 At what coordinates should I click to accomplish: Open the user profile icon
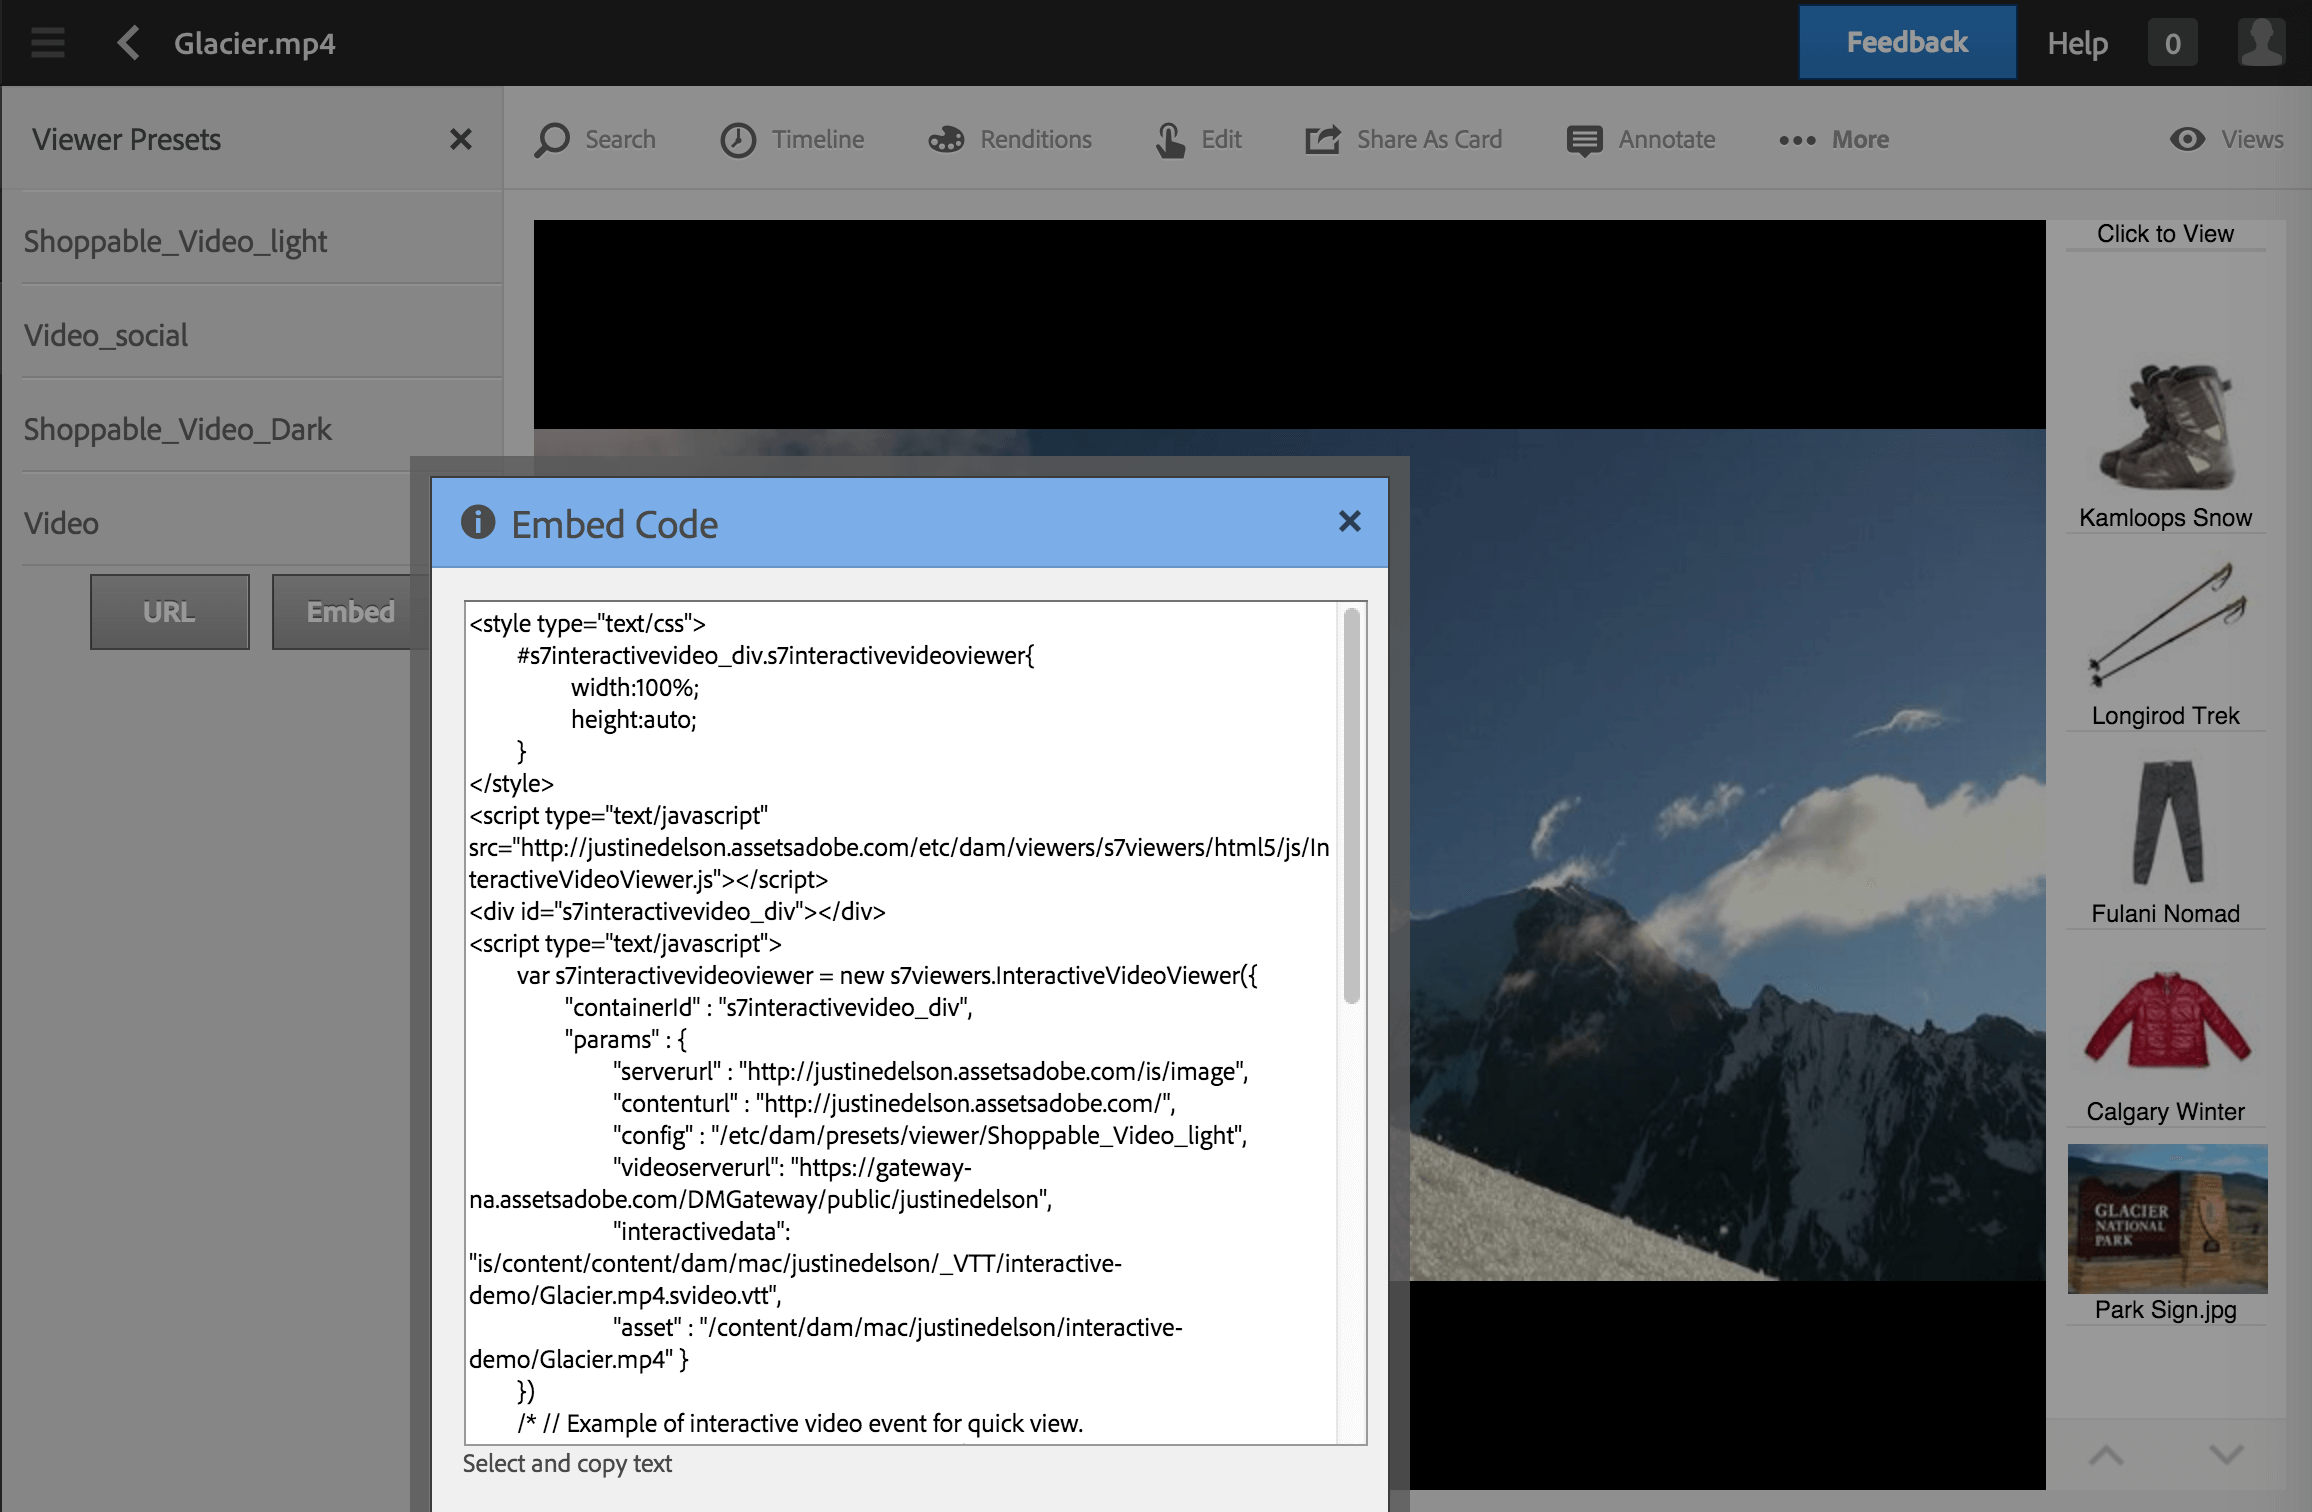tap(2261, 42)
